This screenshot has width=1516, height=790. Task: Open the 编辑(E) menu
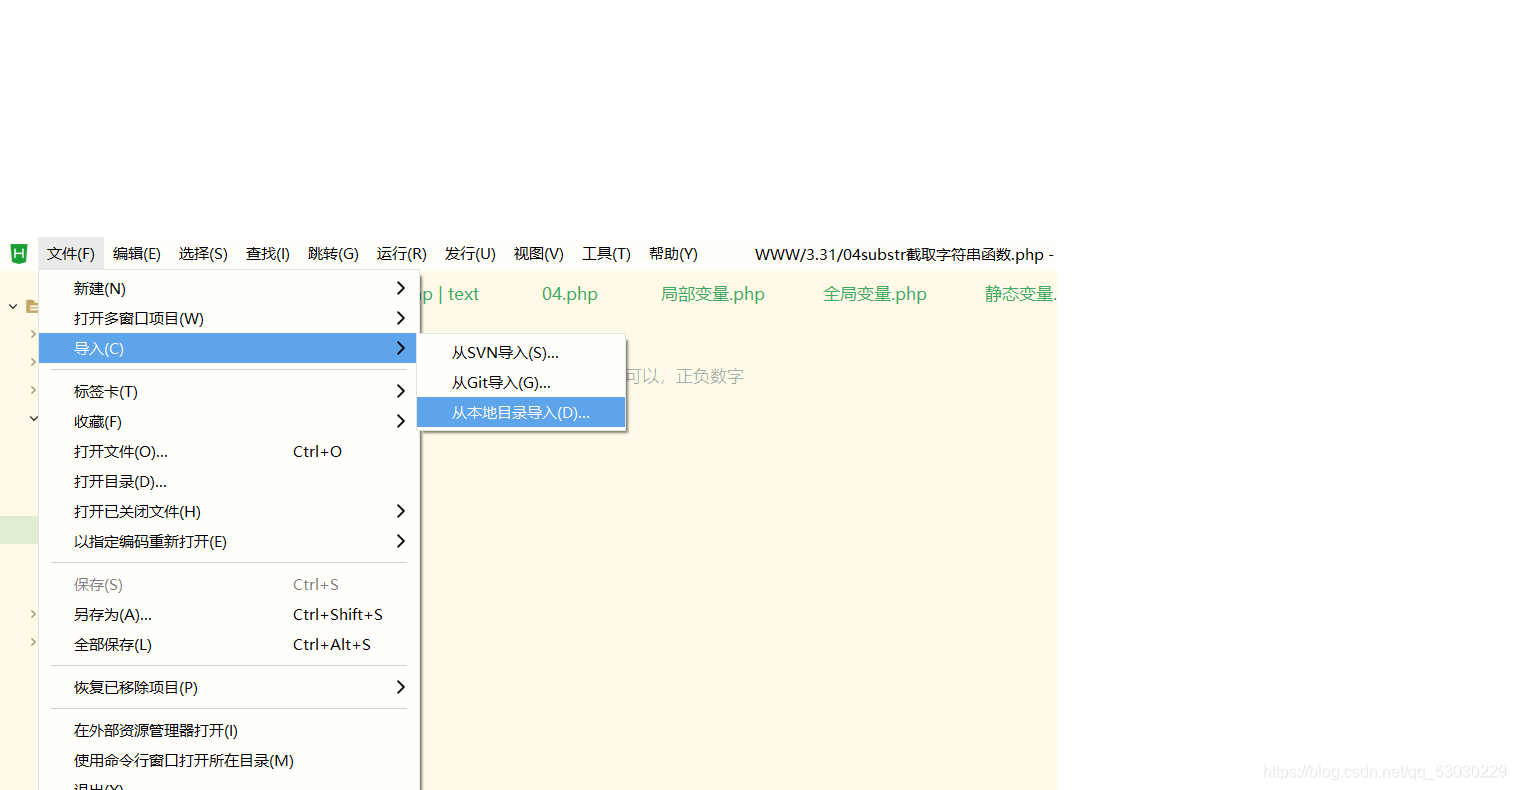pos(136,253)
